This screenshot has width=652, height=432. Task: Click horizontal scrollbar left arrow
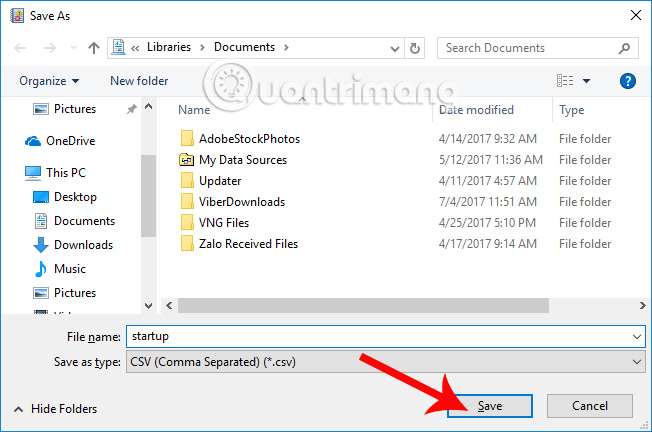(x=169, y=306)
